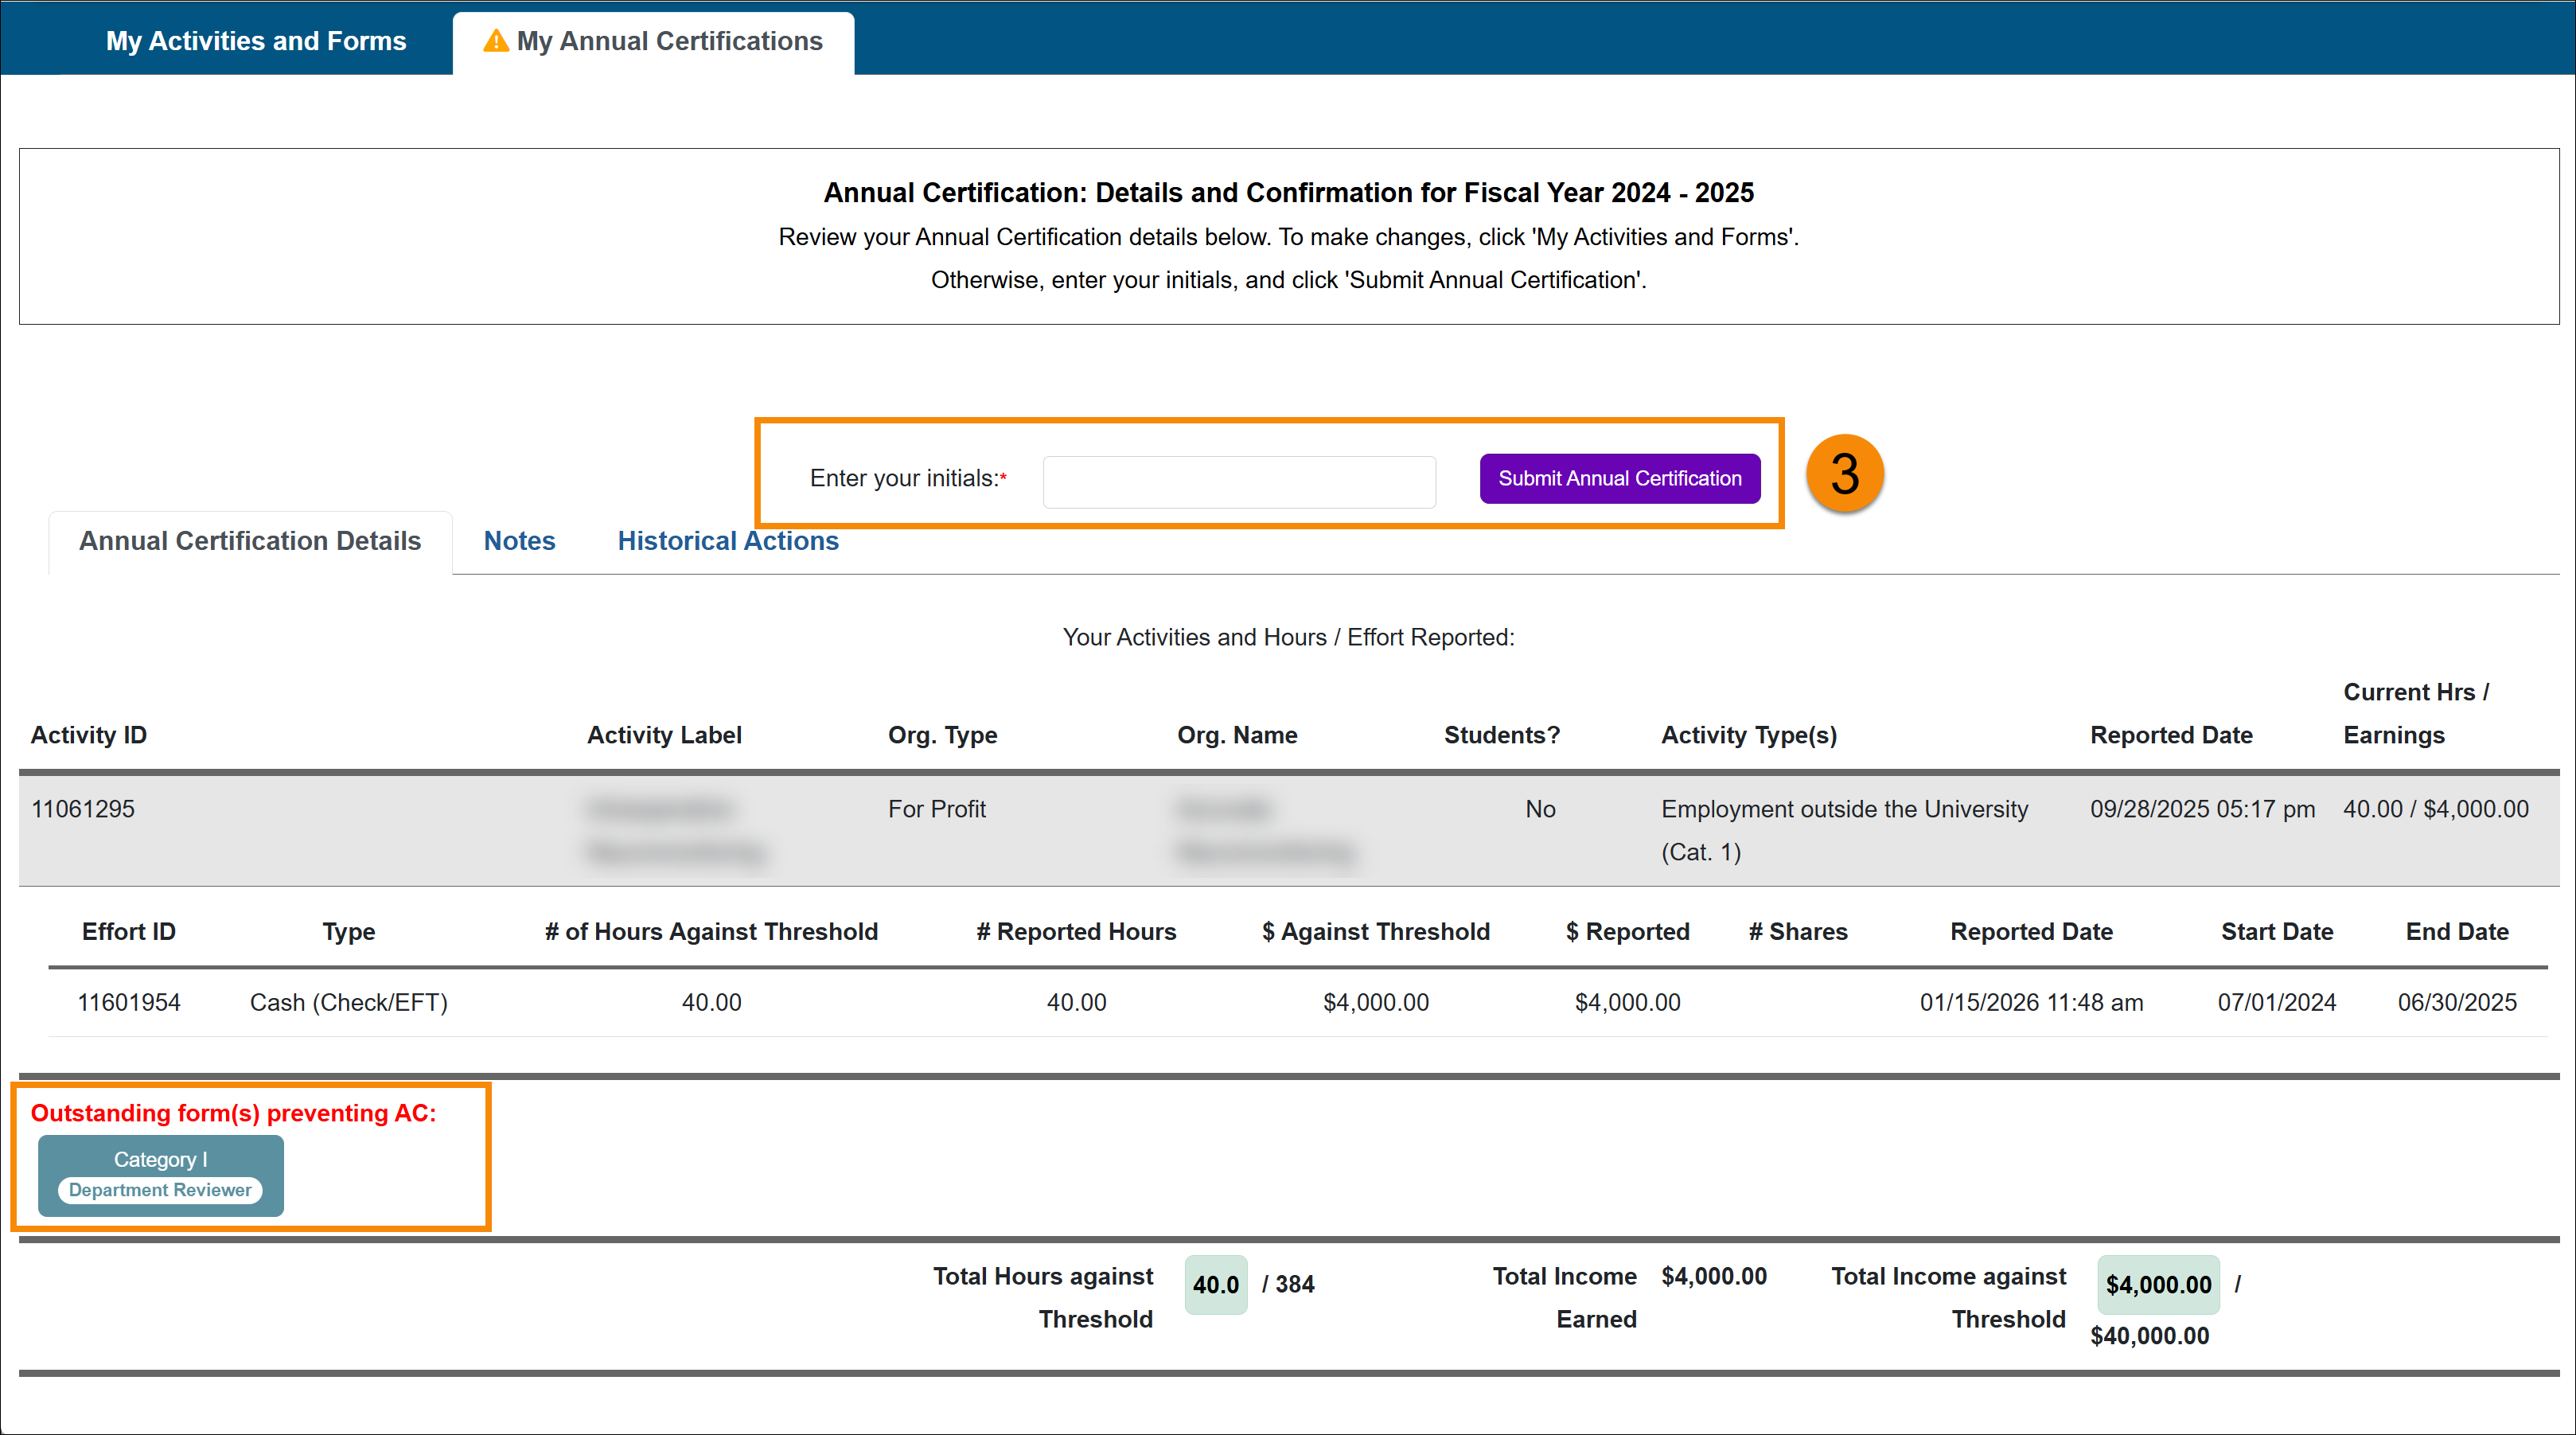View the Historical Actions tab

727,541
